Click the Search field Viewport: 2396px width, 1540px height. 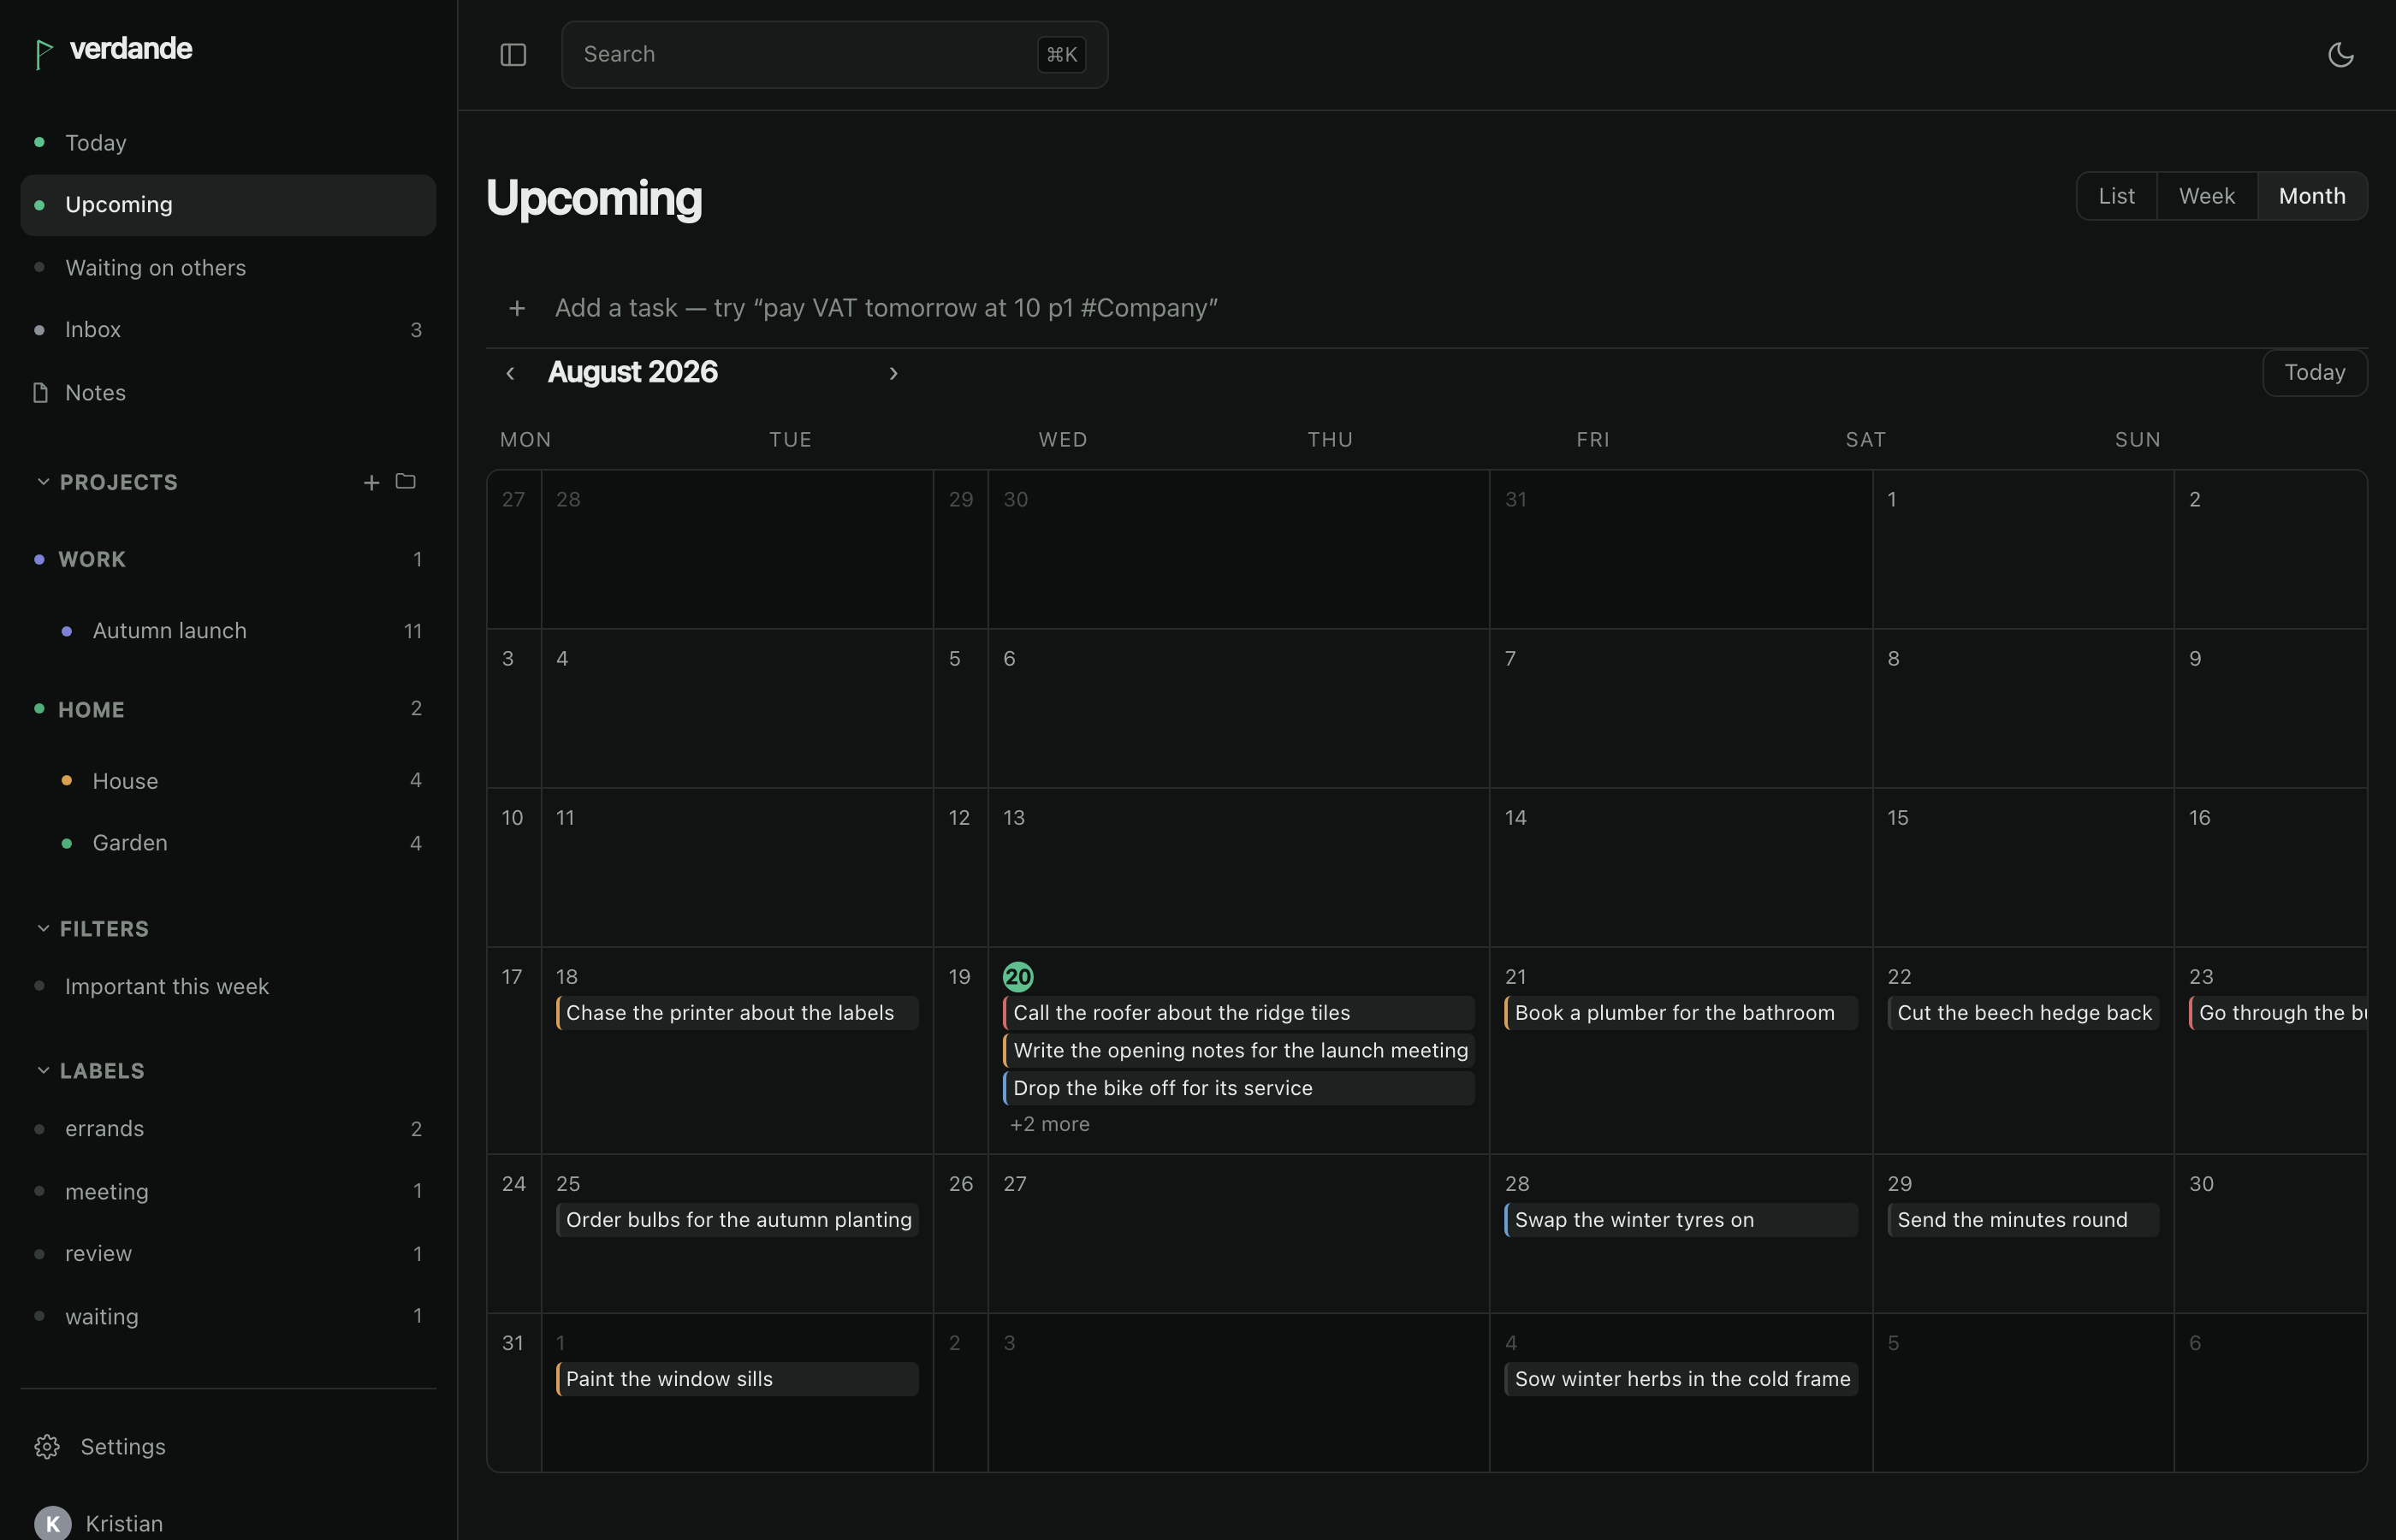(x=834, y=55)
